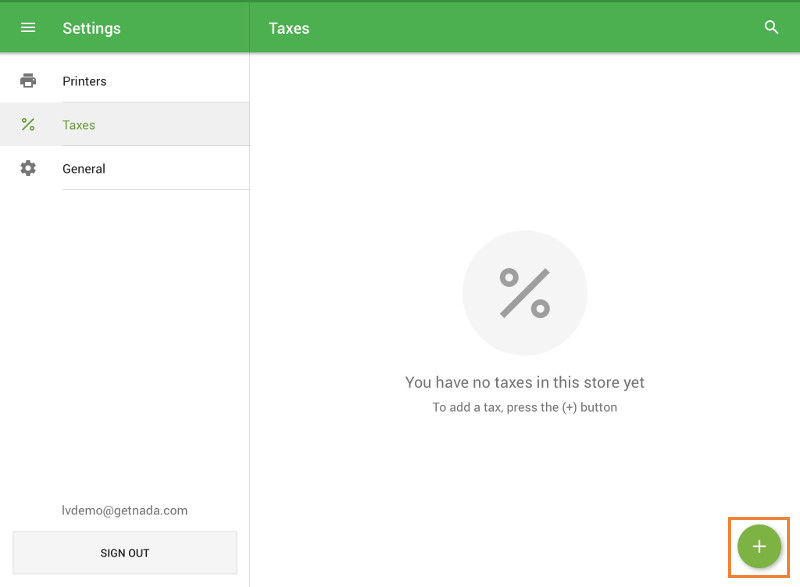Select the highlighted Taxes sidebar row
Screen dimensions: 800x587
125,124
